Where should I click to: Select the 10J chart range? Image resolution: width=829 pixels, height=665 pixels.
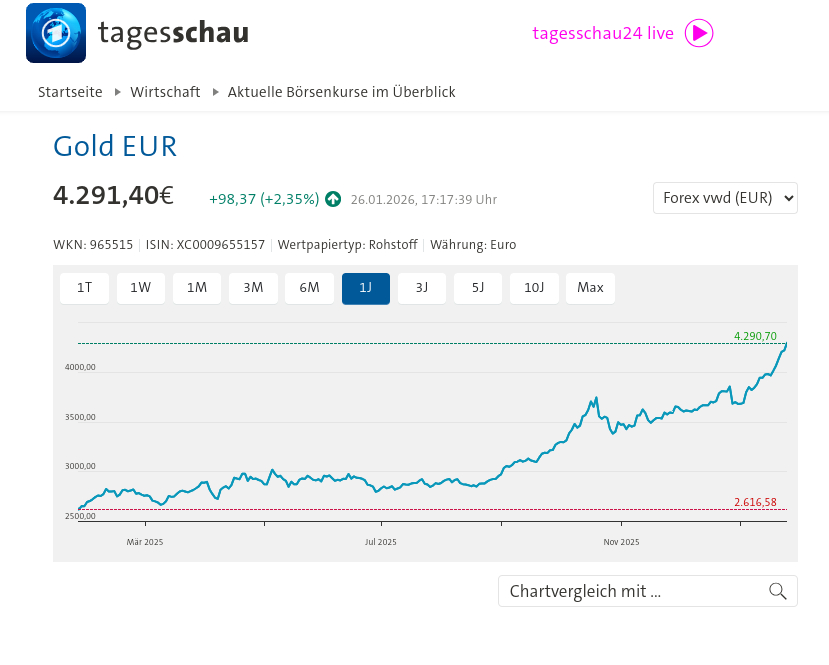pyautogui.click(x=534, y=288)
